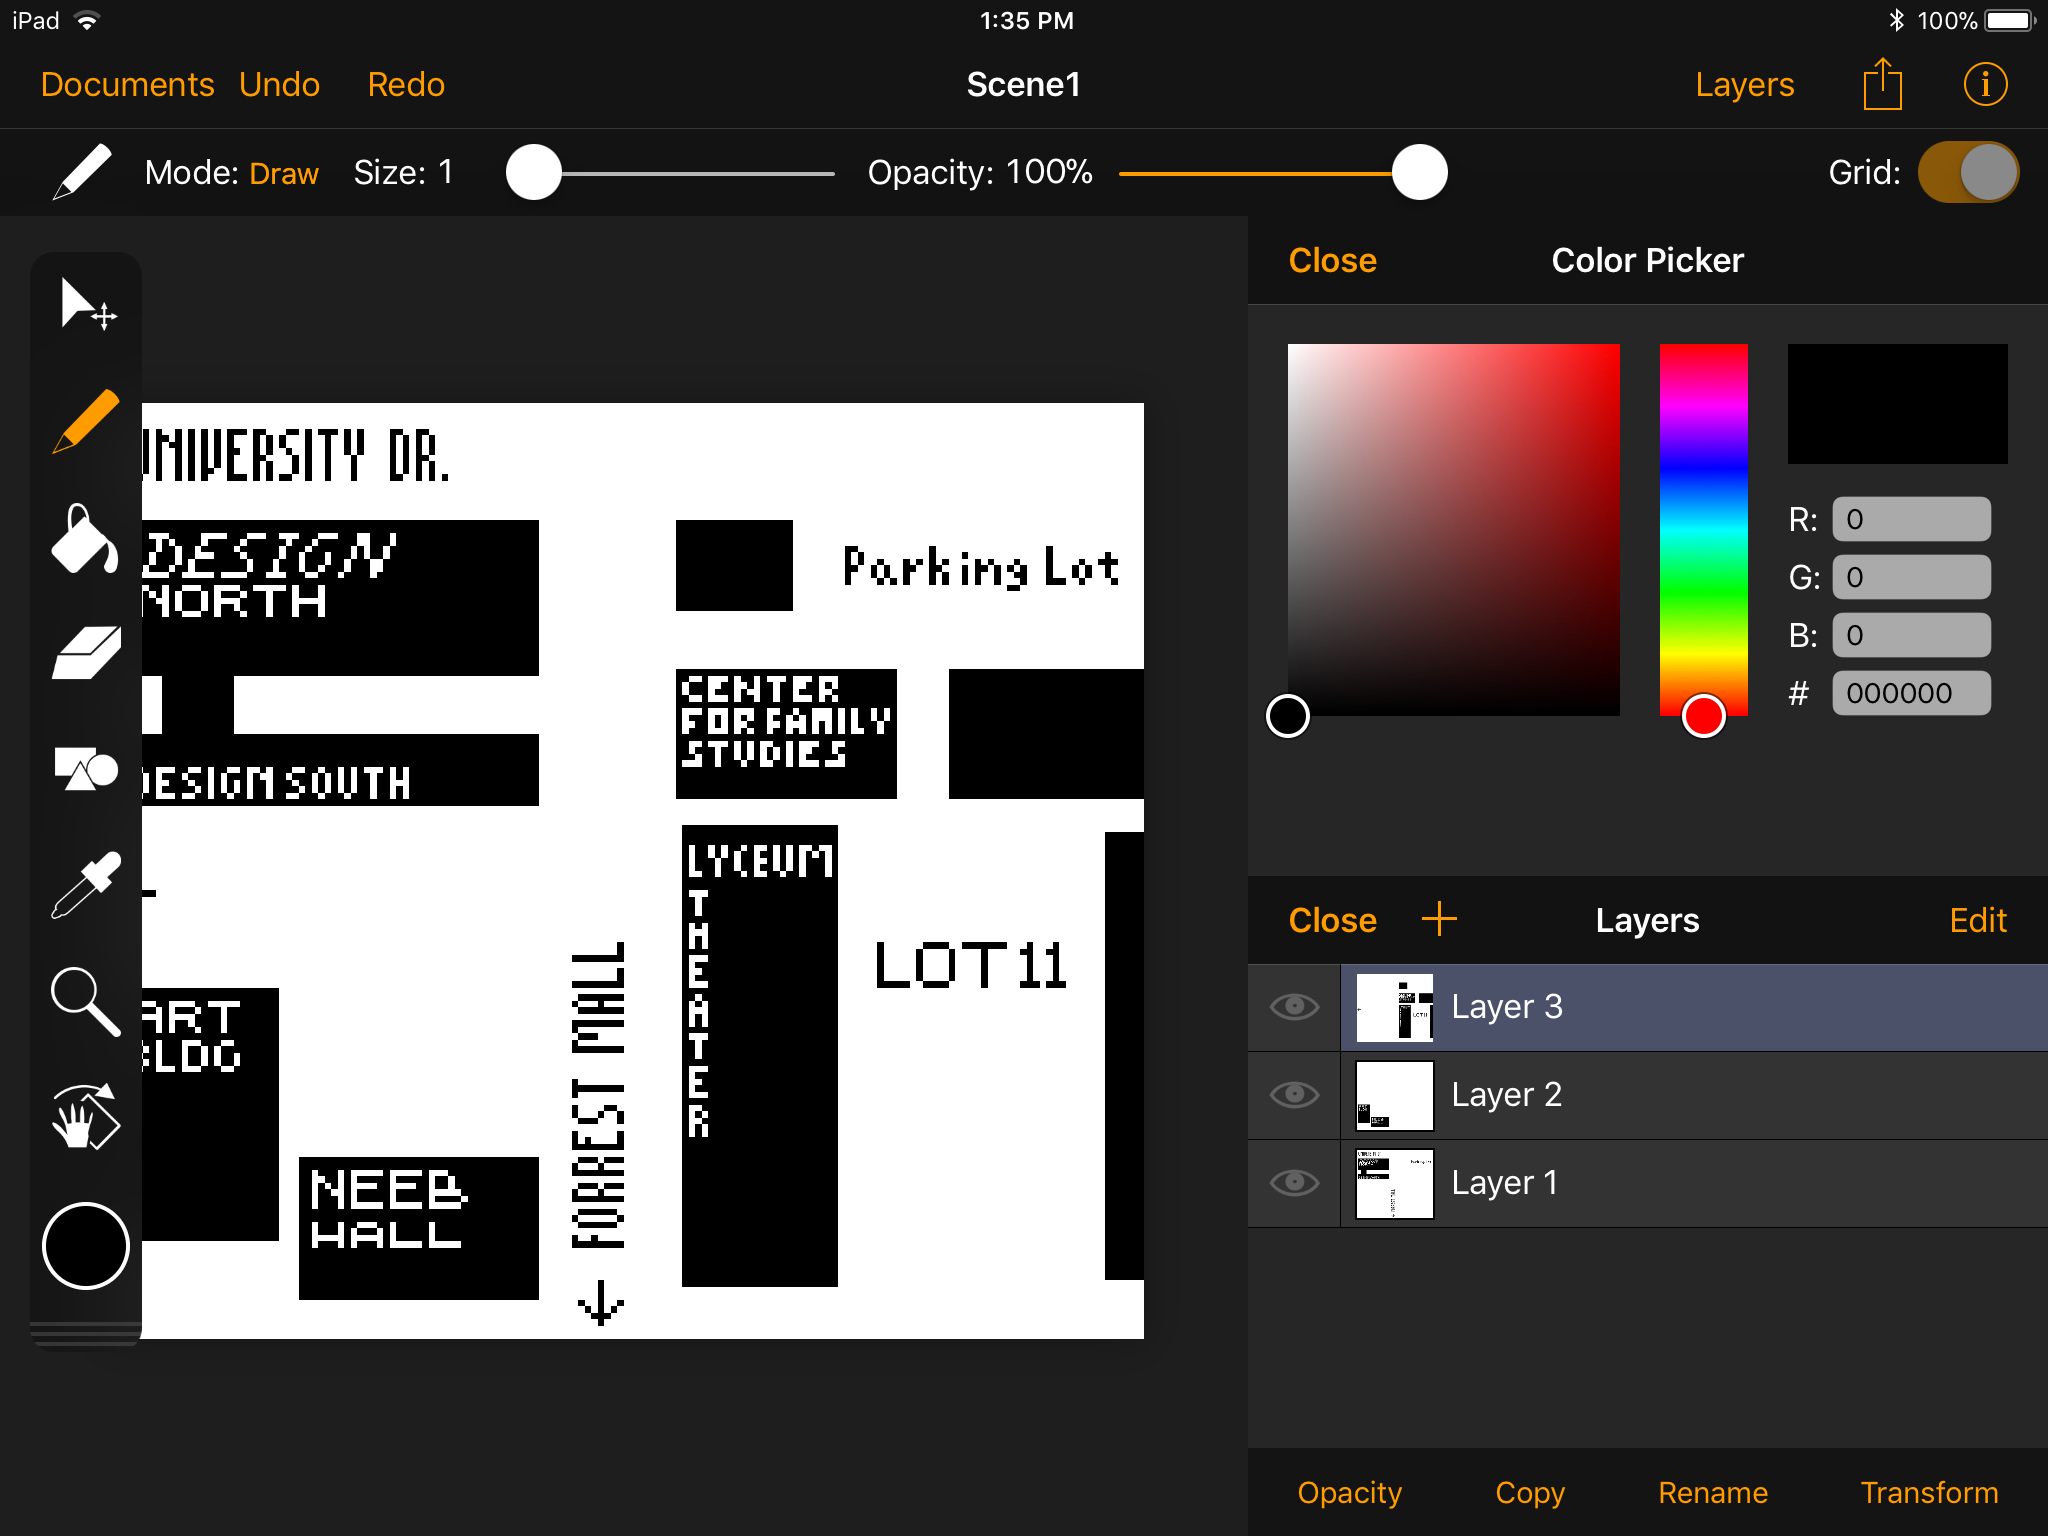
Task: Open Documents from top bar
Action: pos(127,85)
